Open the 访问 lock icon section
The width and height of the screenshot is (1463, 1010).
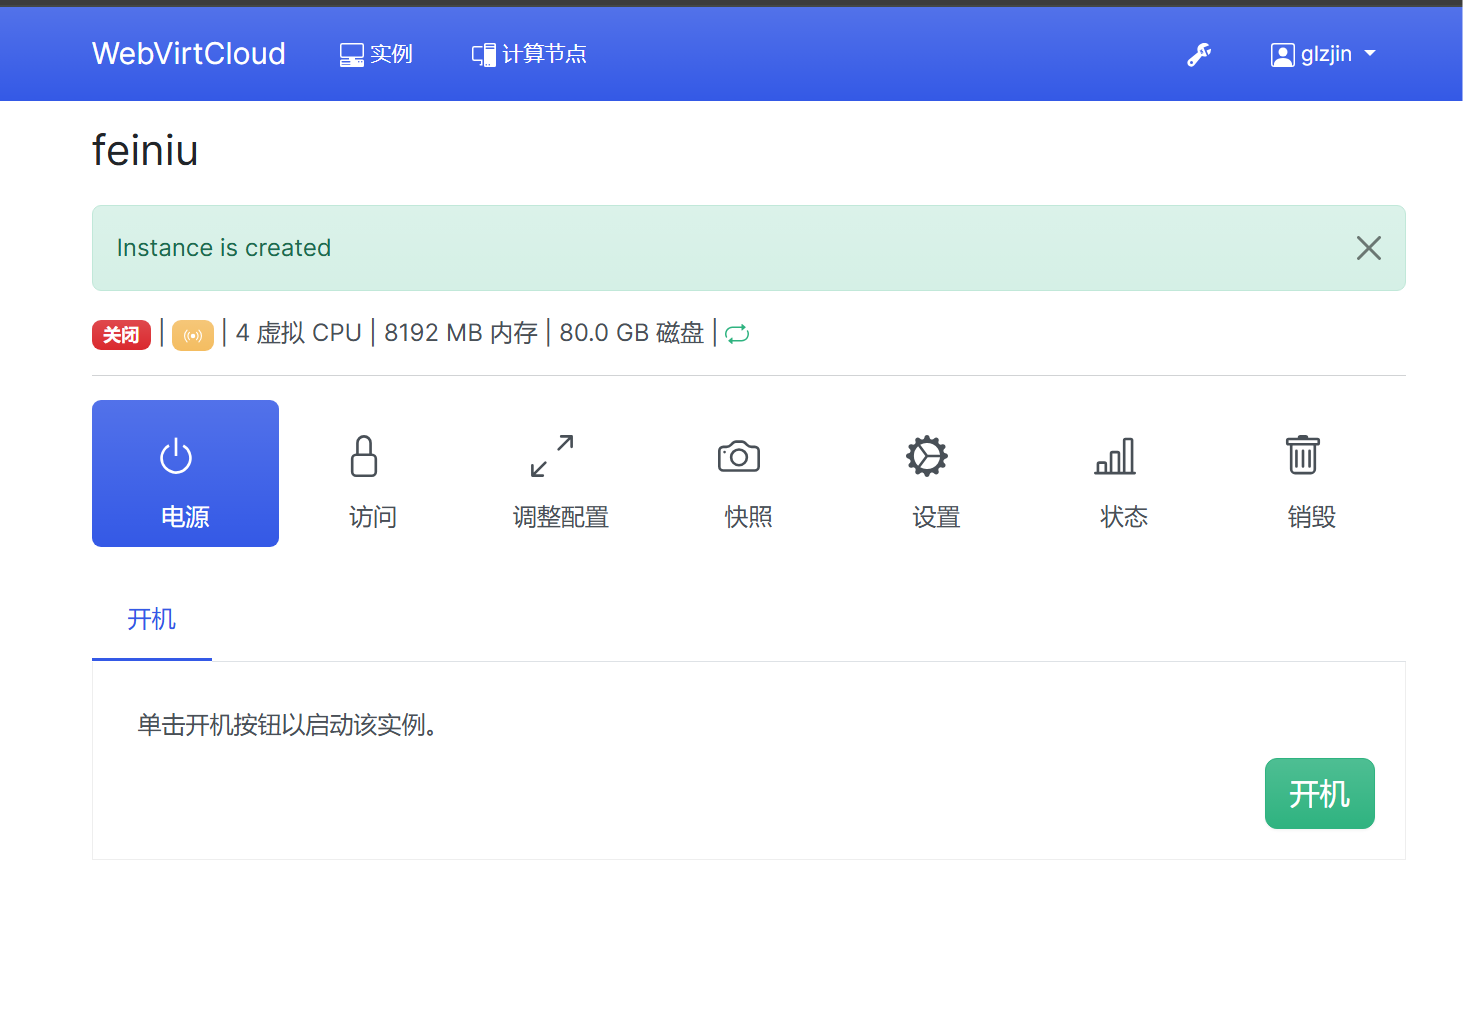(364, 456)
